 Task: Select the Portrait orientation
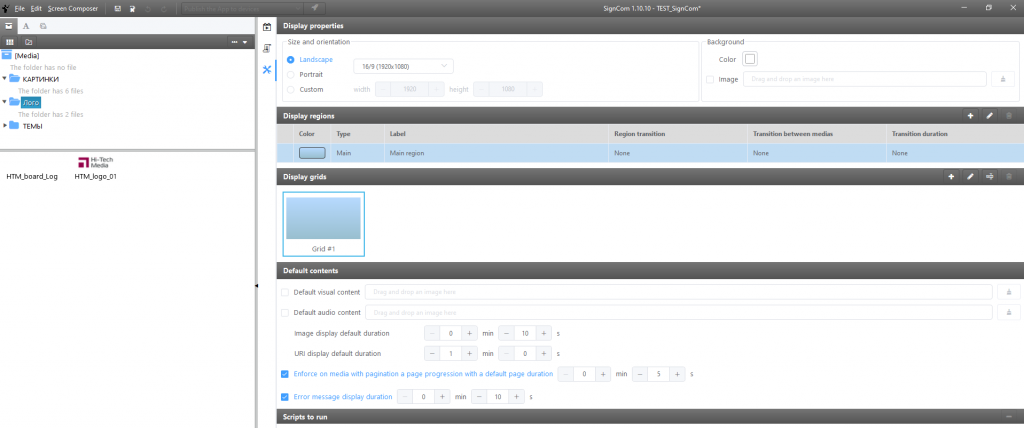pyautogui.click(x=291, y=75)
